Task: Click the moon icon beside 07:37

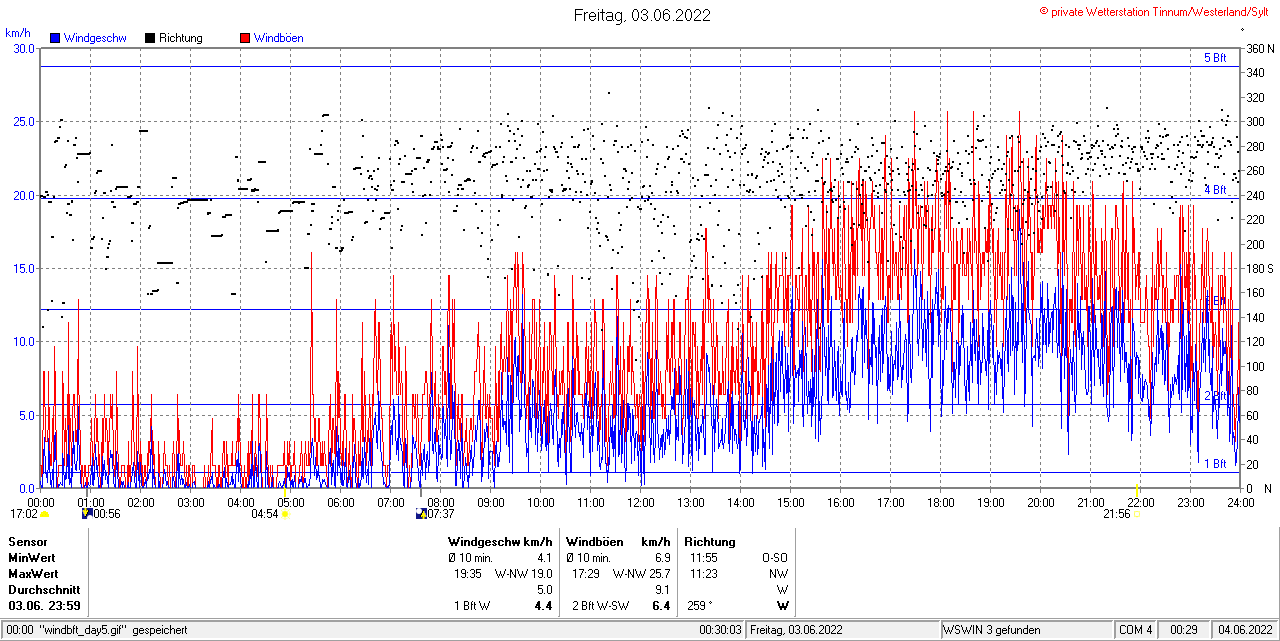Action: point(421,514)
